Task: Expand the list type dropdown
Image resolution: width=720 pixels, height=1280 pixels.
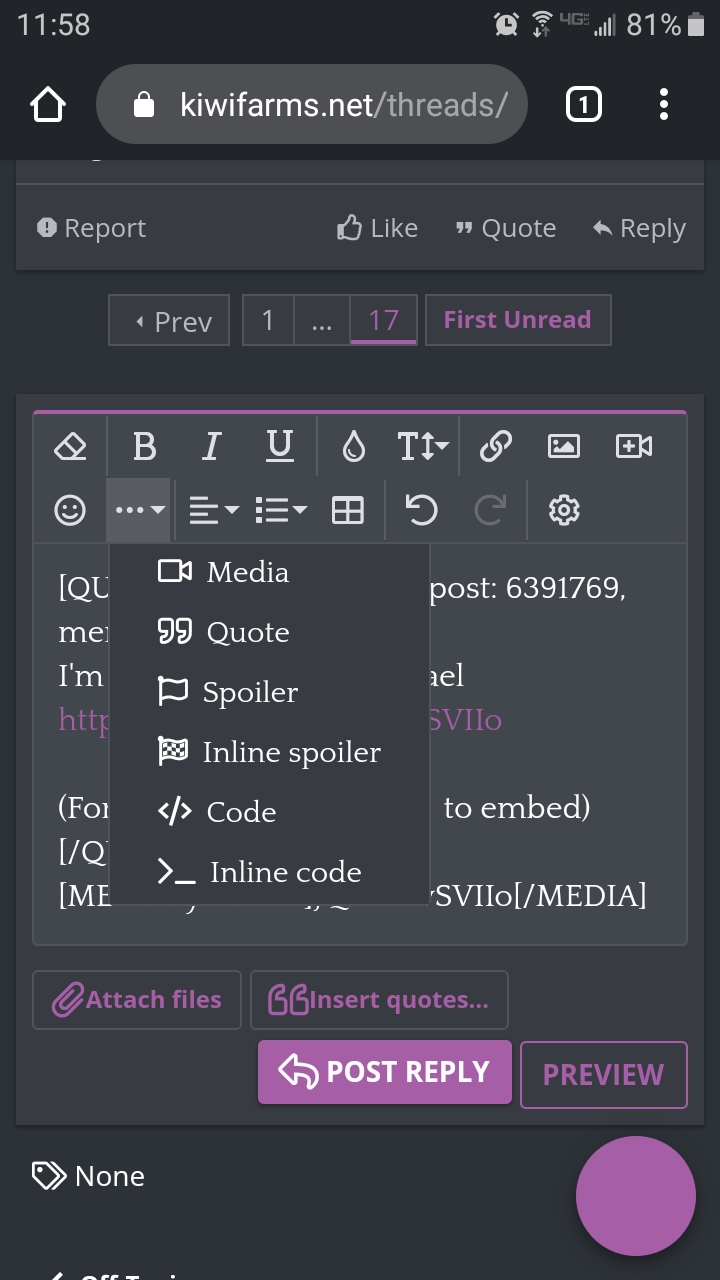Action: pos(281,511)
